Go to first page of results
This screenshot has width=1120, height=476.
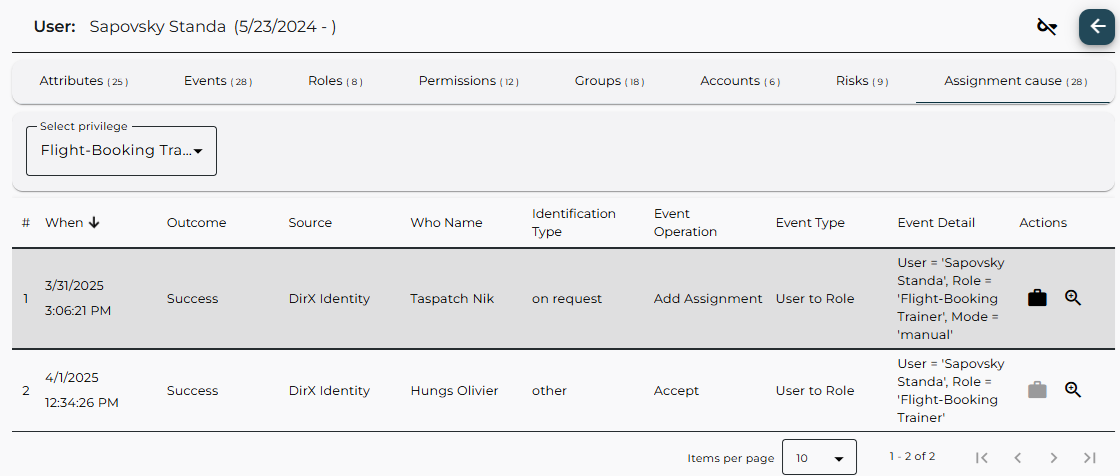[981, 457]
